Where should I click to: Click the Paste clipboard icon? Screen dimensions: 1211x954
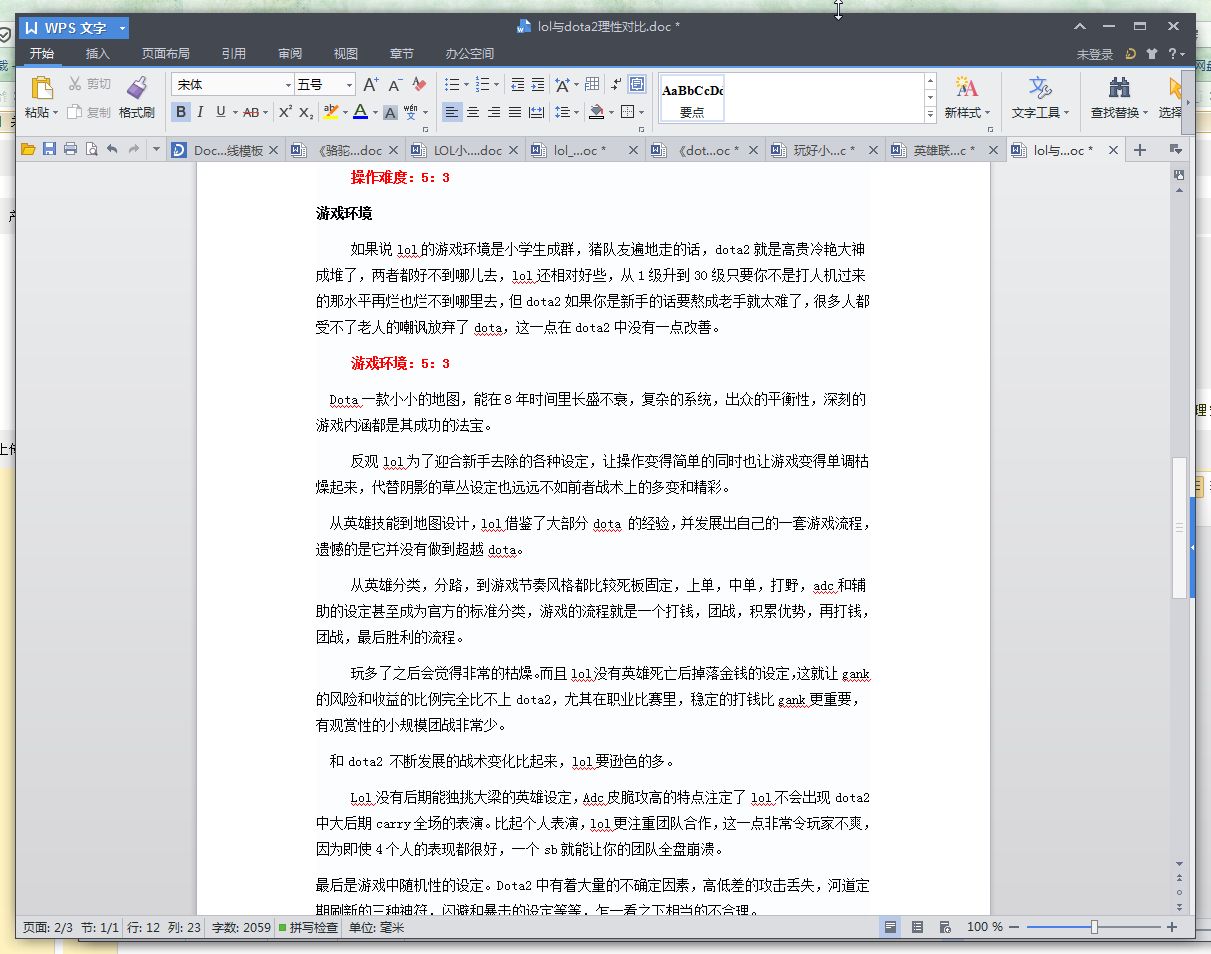click(41, 88)
